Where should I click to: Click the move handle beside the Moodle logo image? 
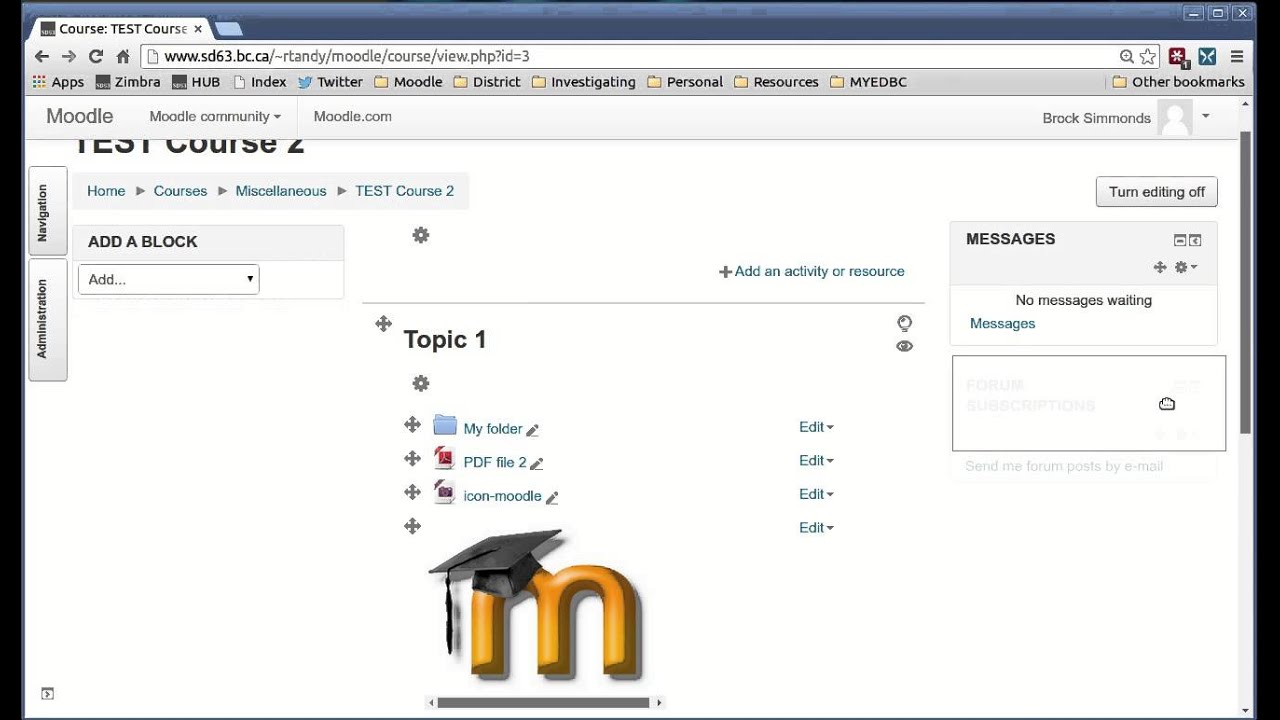tap(412, 526)
